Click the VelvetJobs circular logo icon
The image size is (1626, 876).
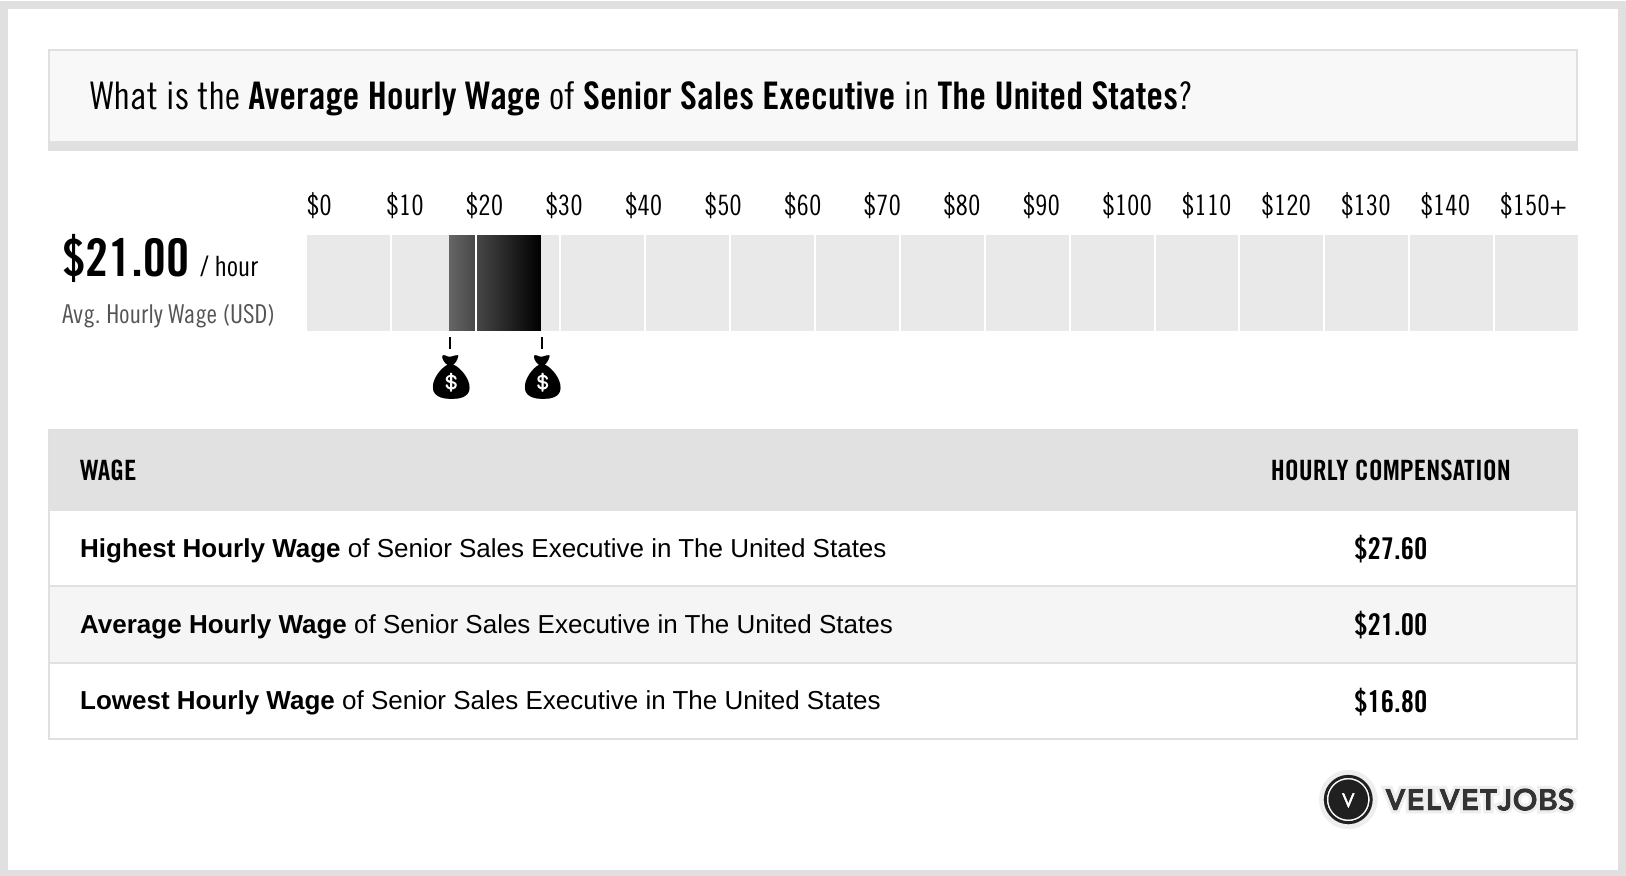1348,800
